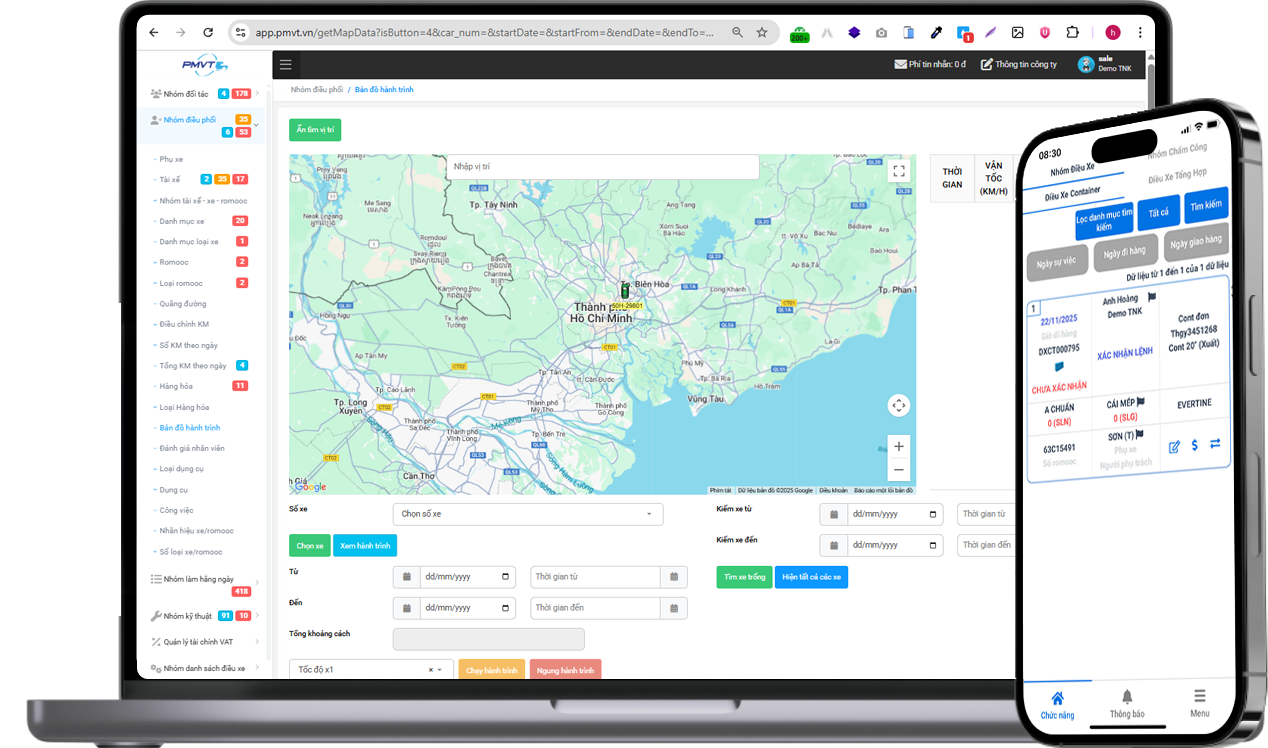Clear the Tốc độ x1 selection with x
Screen dimensions: 1268x748
(431, 670)
